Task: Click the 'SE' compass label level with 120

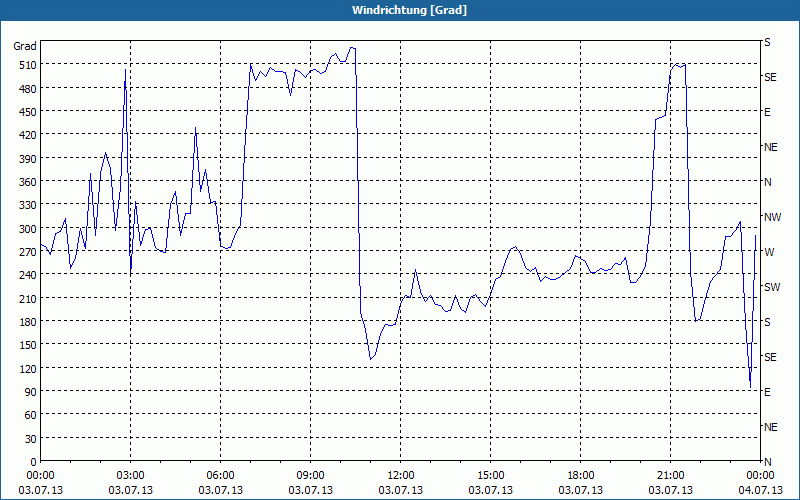Action: click(770, 357)
